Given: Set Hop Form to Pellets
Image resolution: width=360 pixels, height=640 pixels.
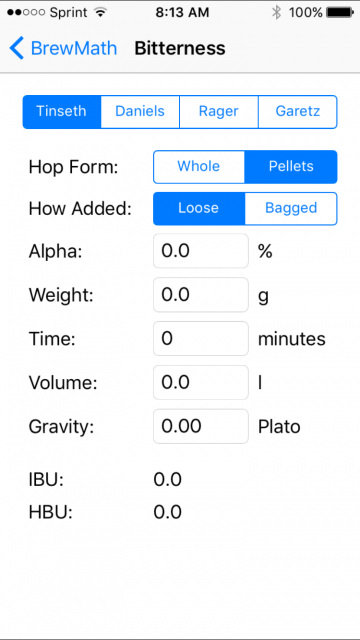Looking at the screenshot, I should tap(291, 167).
